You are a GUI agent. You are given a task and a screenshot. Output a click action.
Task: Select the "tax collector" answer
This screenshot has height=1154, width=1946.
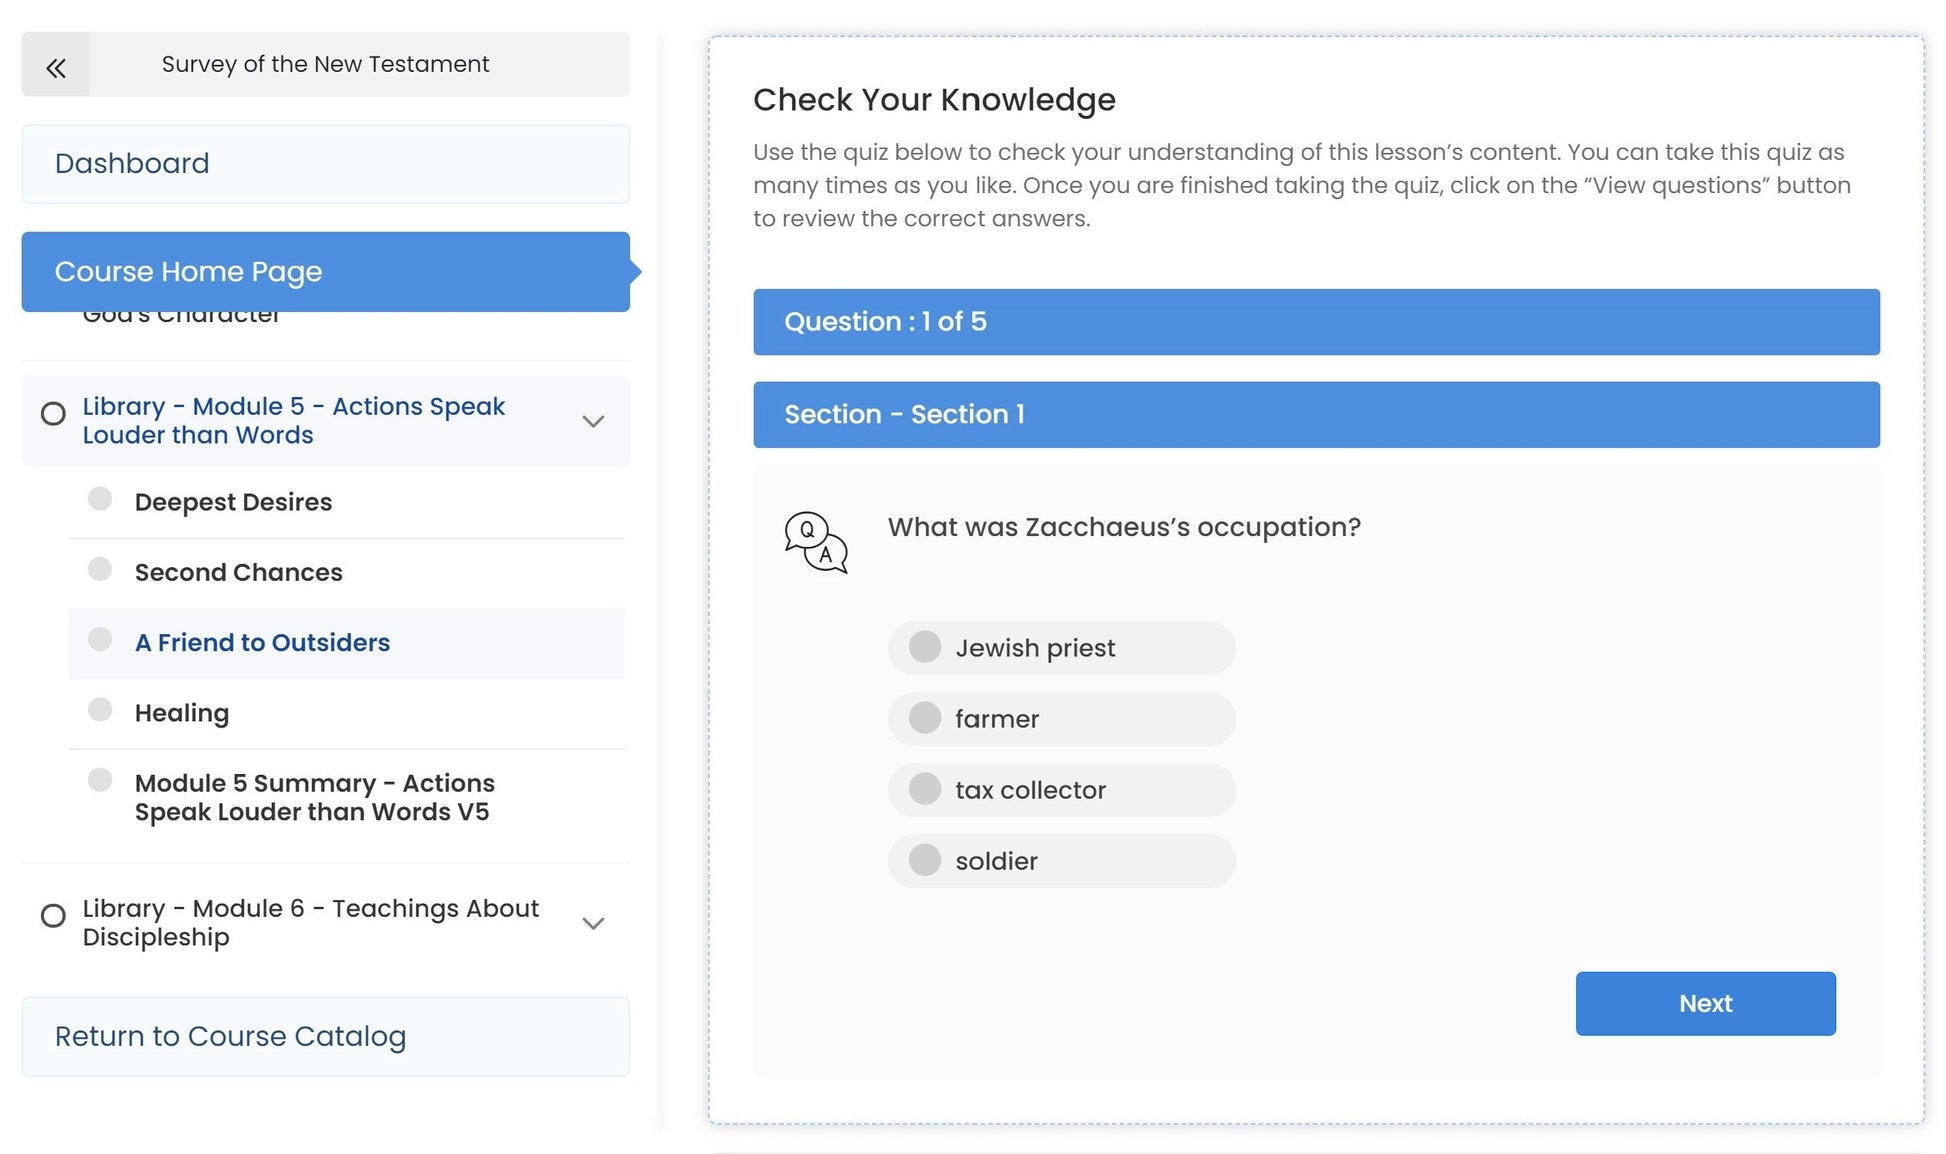925,789
